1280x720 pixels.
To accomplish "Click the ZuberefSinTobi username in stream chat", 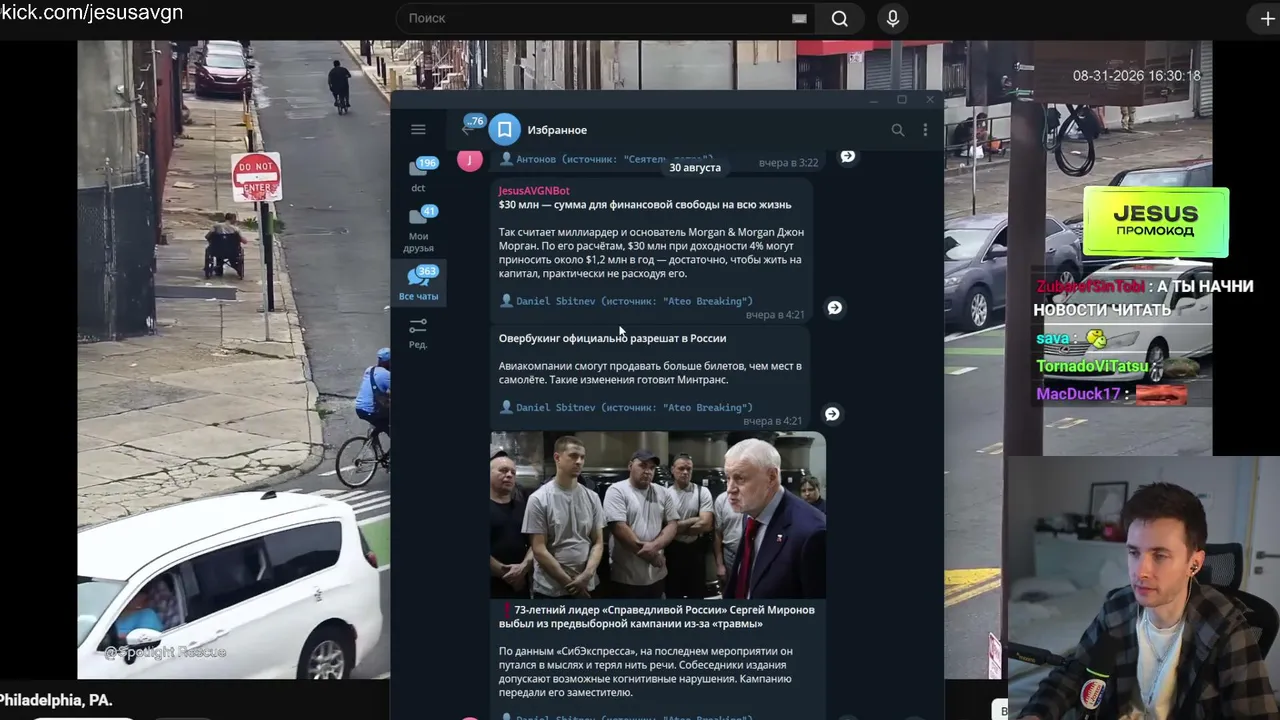I will pos(1090,287).
